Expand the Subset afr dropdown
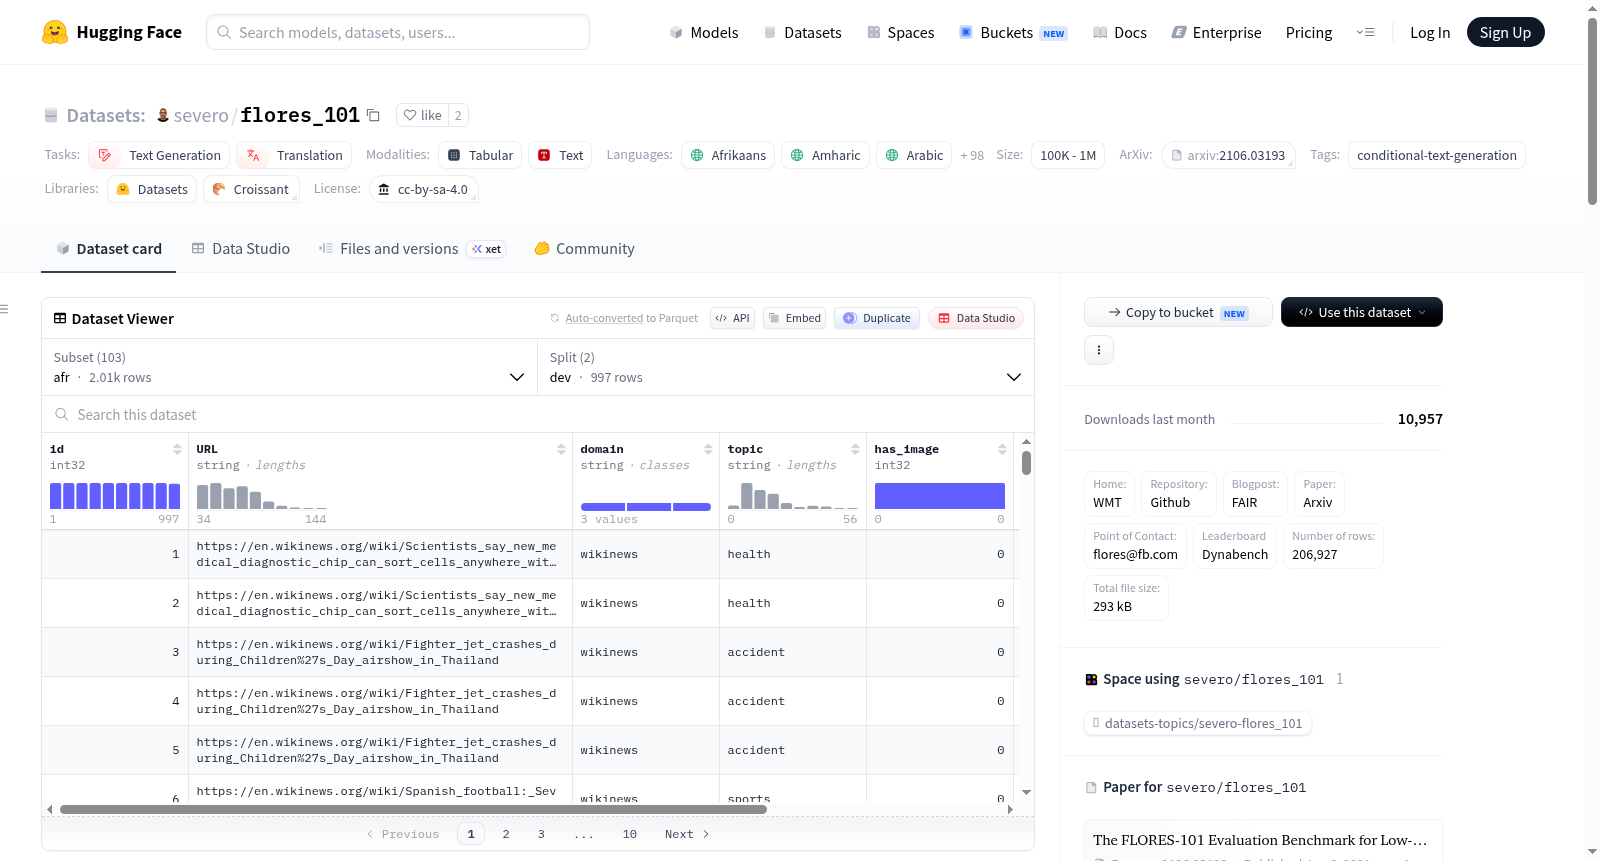This screenshot has height=861, width=1600. click(290, 367)
